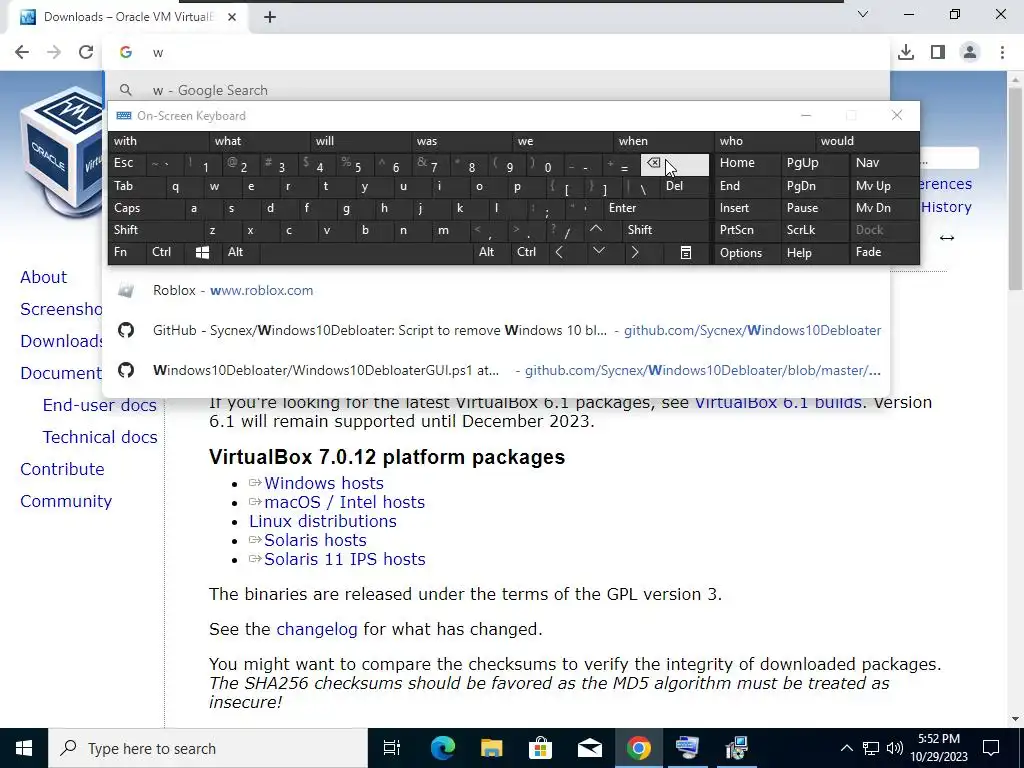Click the left arrow key on On-Screen Keyboard
This screenshot has width=1024, height=768.
click(x=559, y=252)
